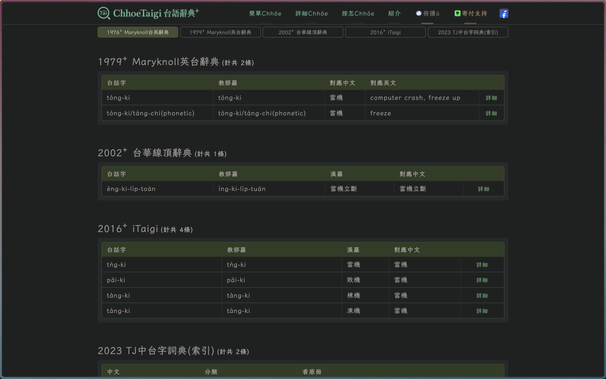The height and width of the screenshot is (379, 606).
Task: Open the 簡單Chhōe menu item
Action: click(265, 14)
